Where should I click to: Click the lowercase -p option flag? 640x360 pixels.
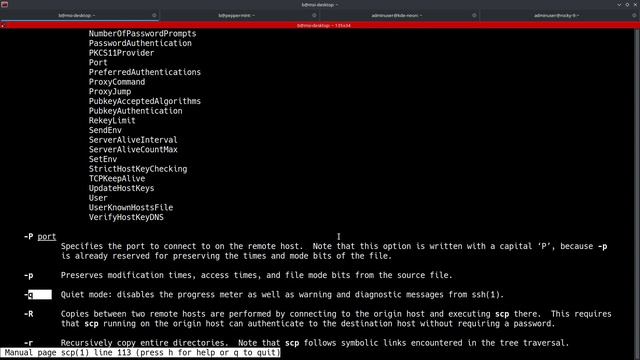tap(28, 276)
